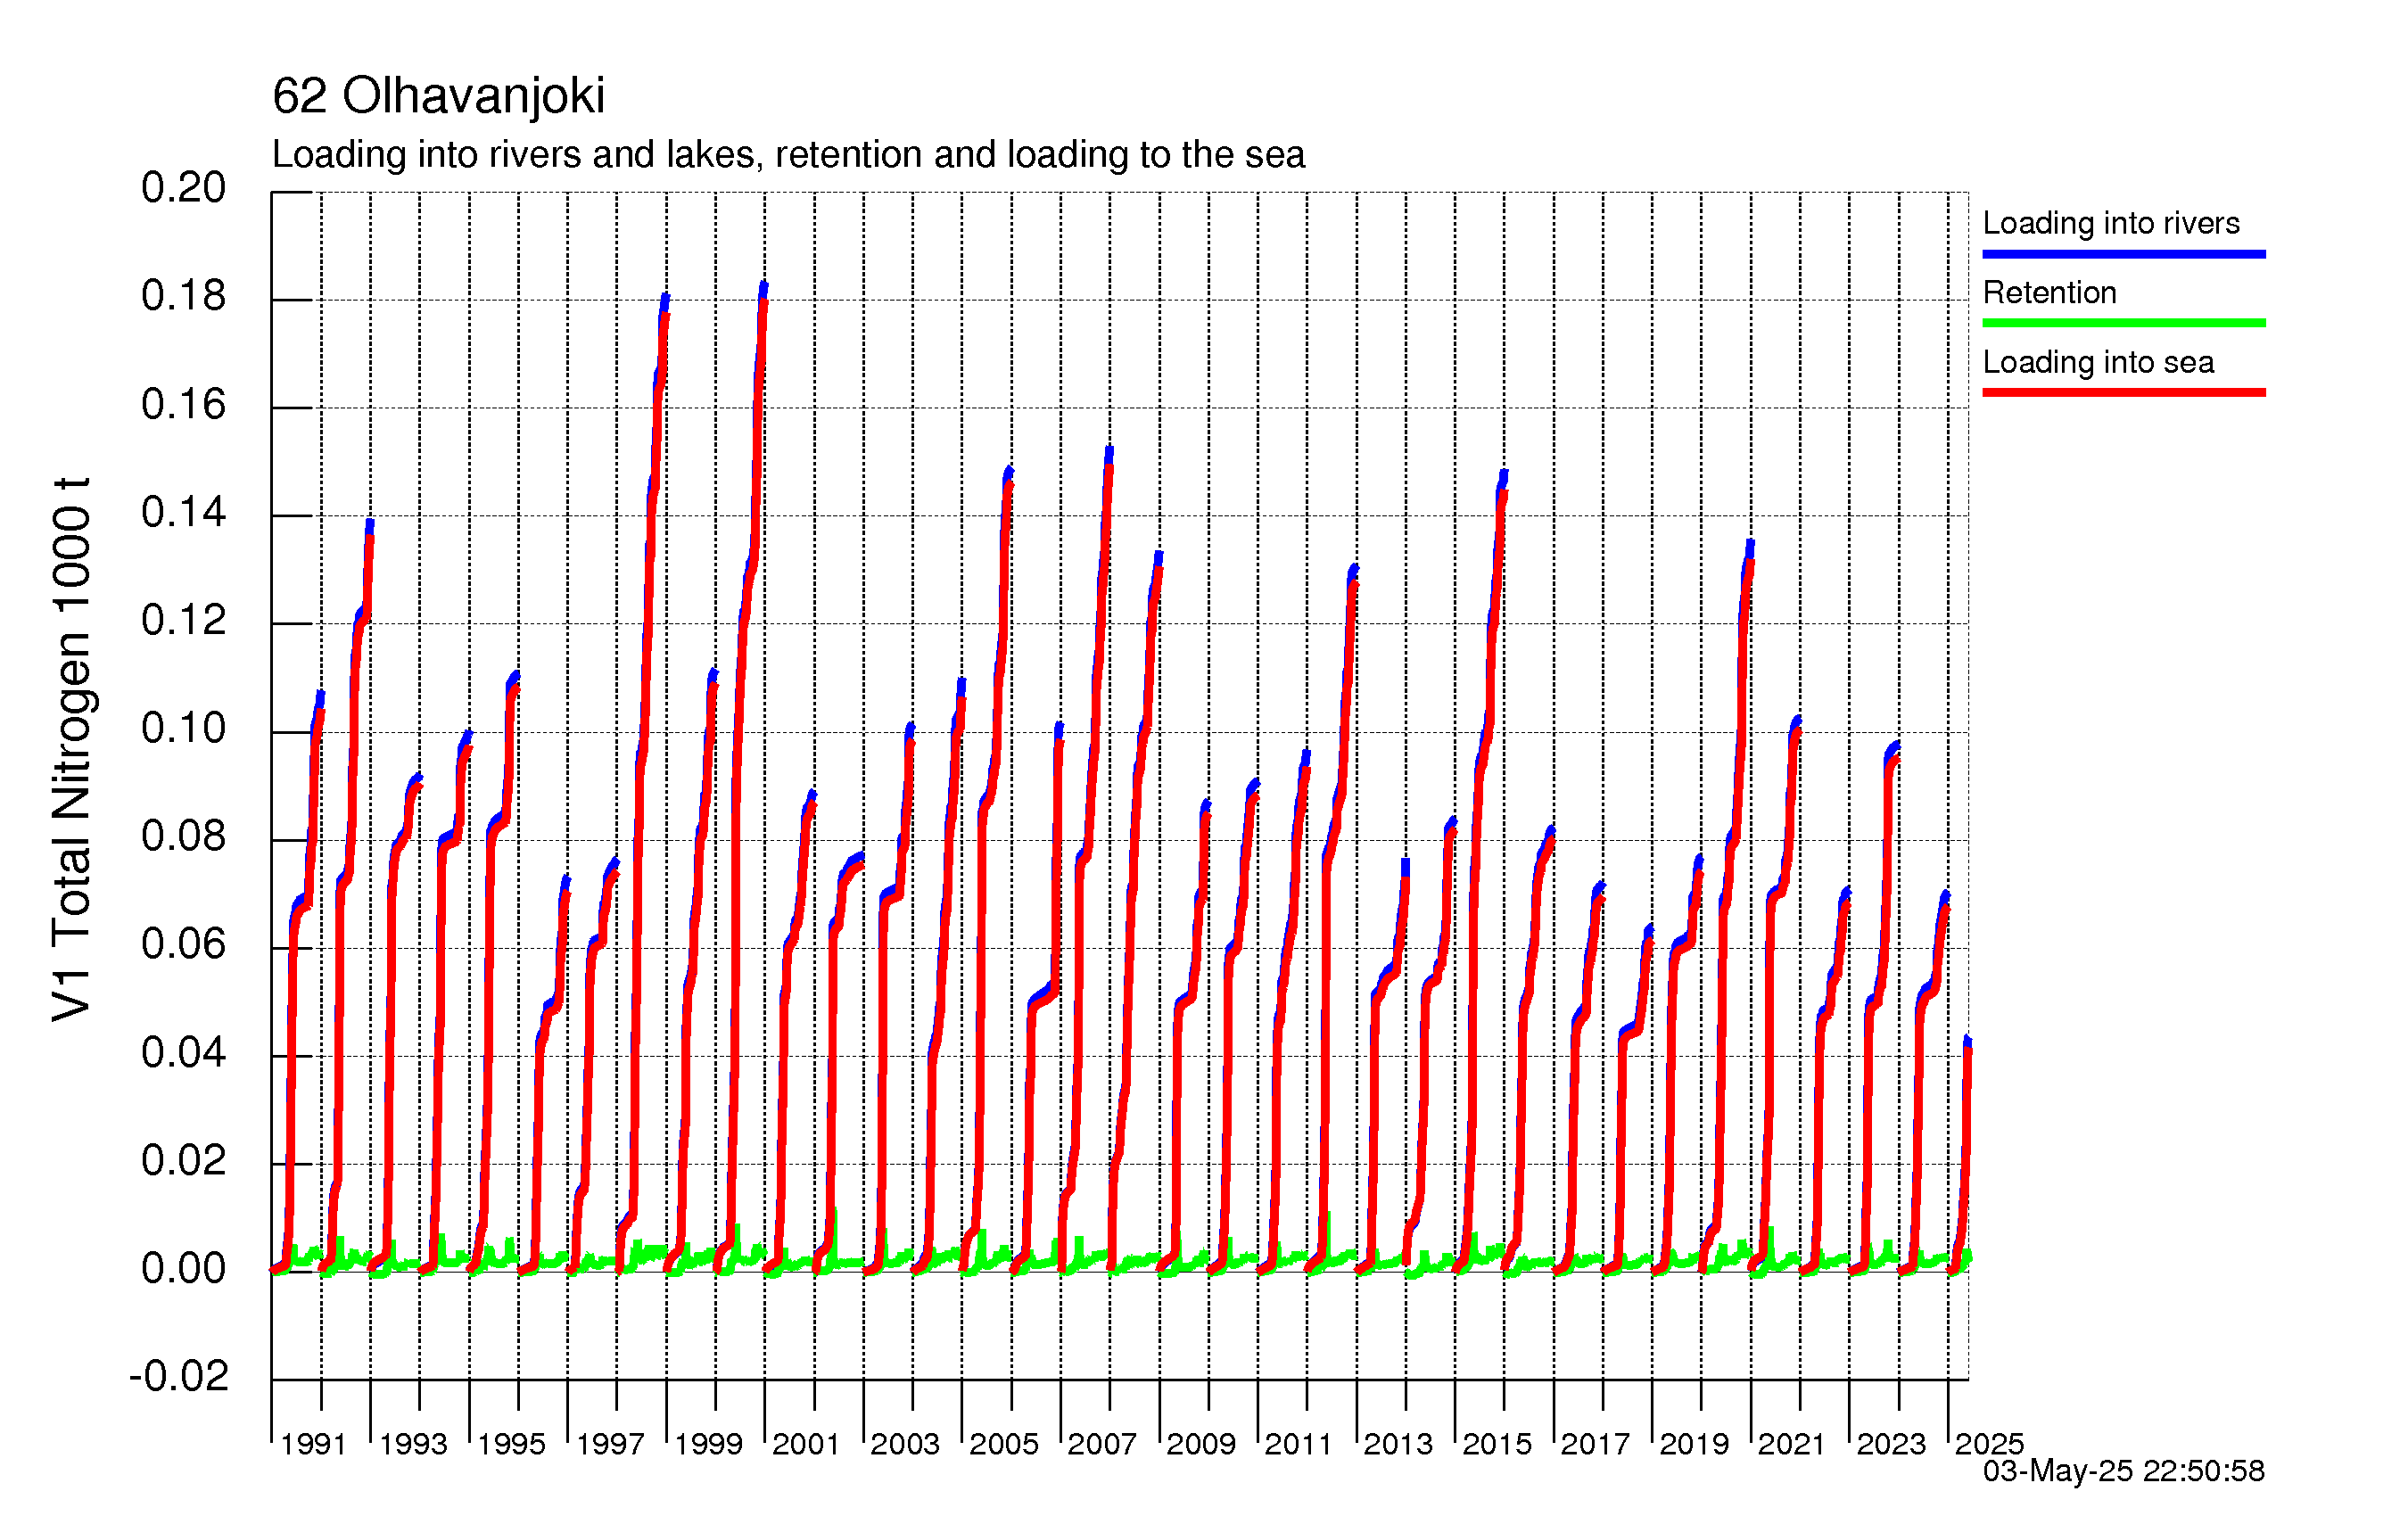Screen dimensions: 2408x1516
Task: Click the y-axis value 0.12
Action: (184, 621)
